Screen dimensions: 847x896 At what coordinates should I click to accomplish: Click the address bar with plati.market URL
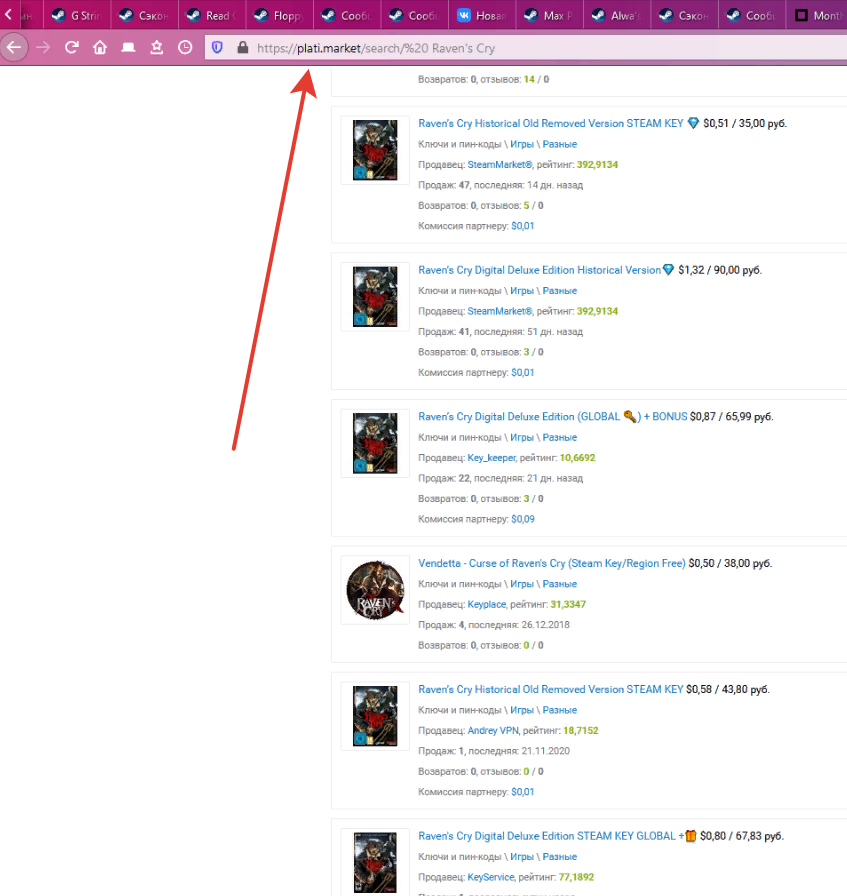[526, 48]
